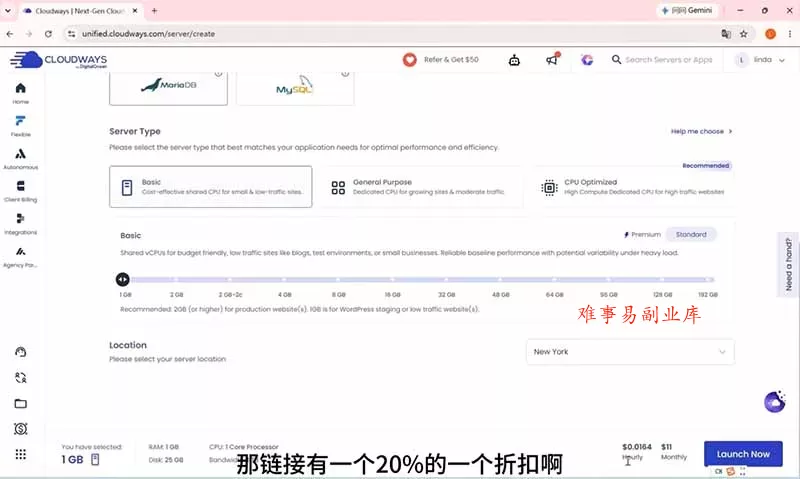This screenshot has width=800, height=479.
Task: Click the Recommended badge on CPU Optimized
Action: click(x=706, y=166)
